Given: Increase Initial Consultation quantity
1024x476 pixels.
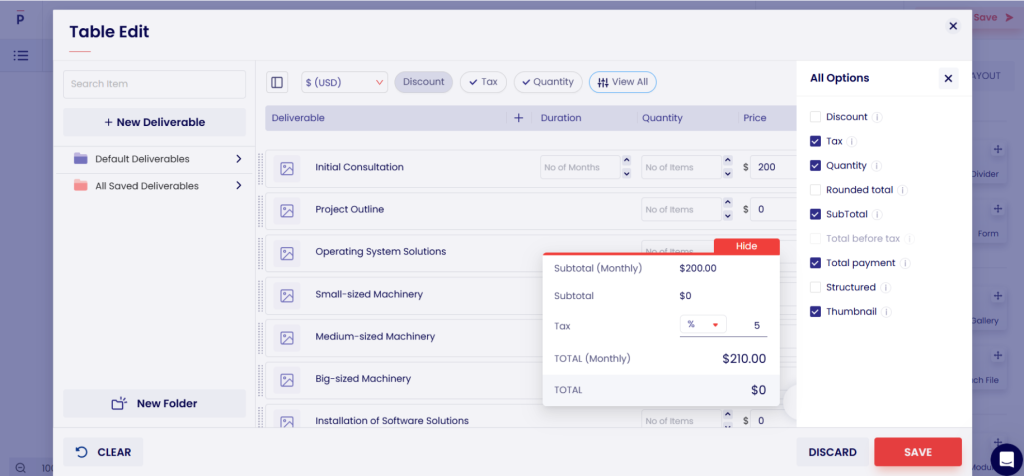Looking at the screenshot, I should (728, 161).
